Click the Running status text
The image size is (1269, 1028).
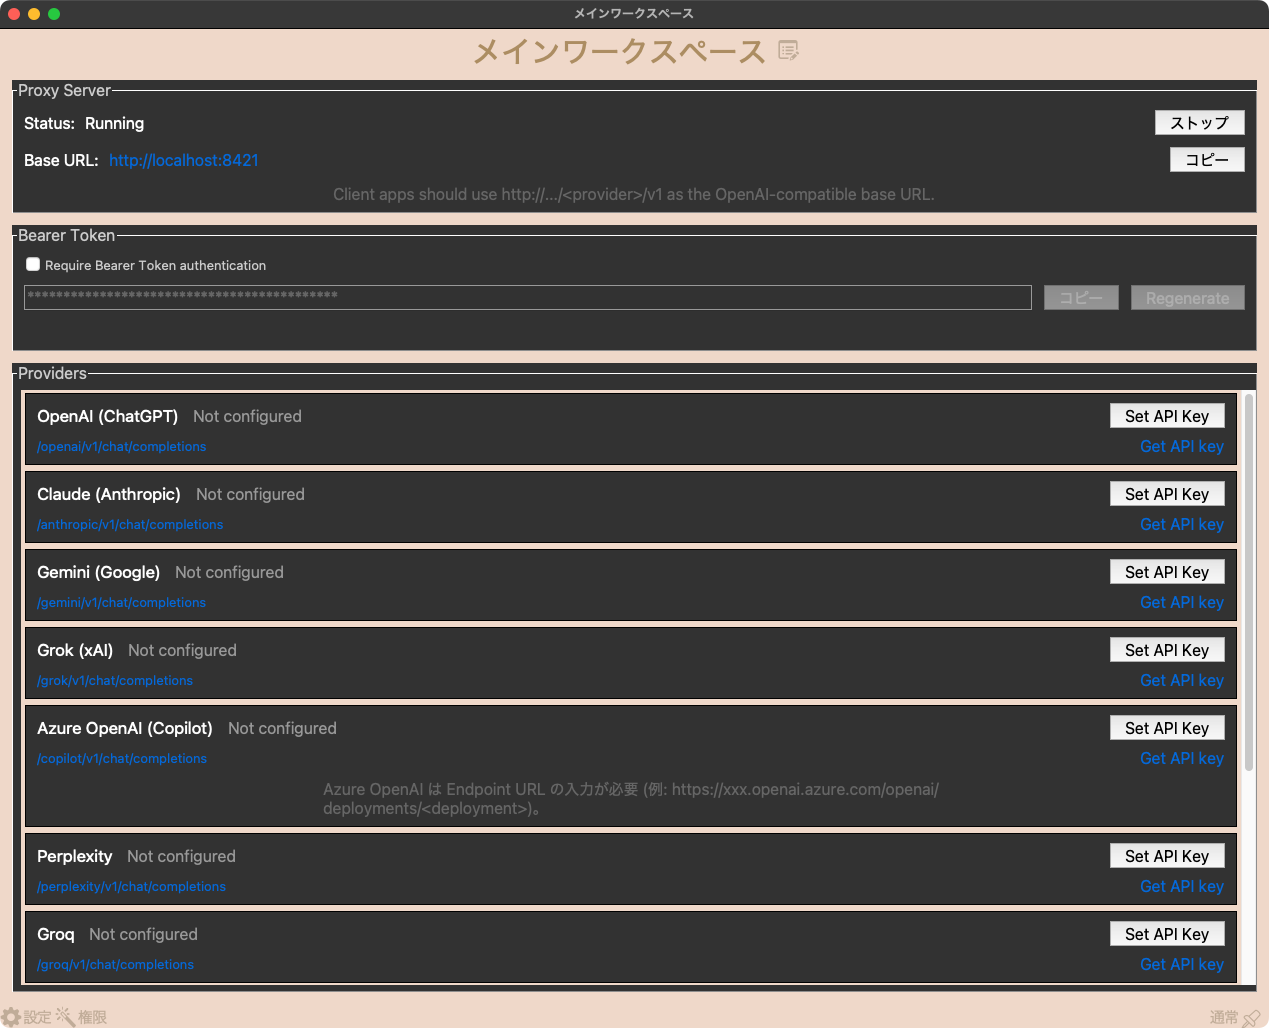pyautogui.click(x=114, y=123)
